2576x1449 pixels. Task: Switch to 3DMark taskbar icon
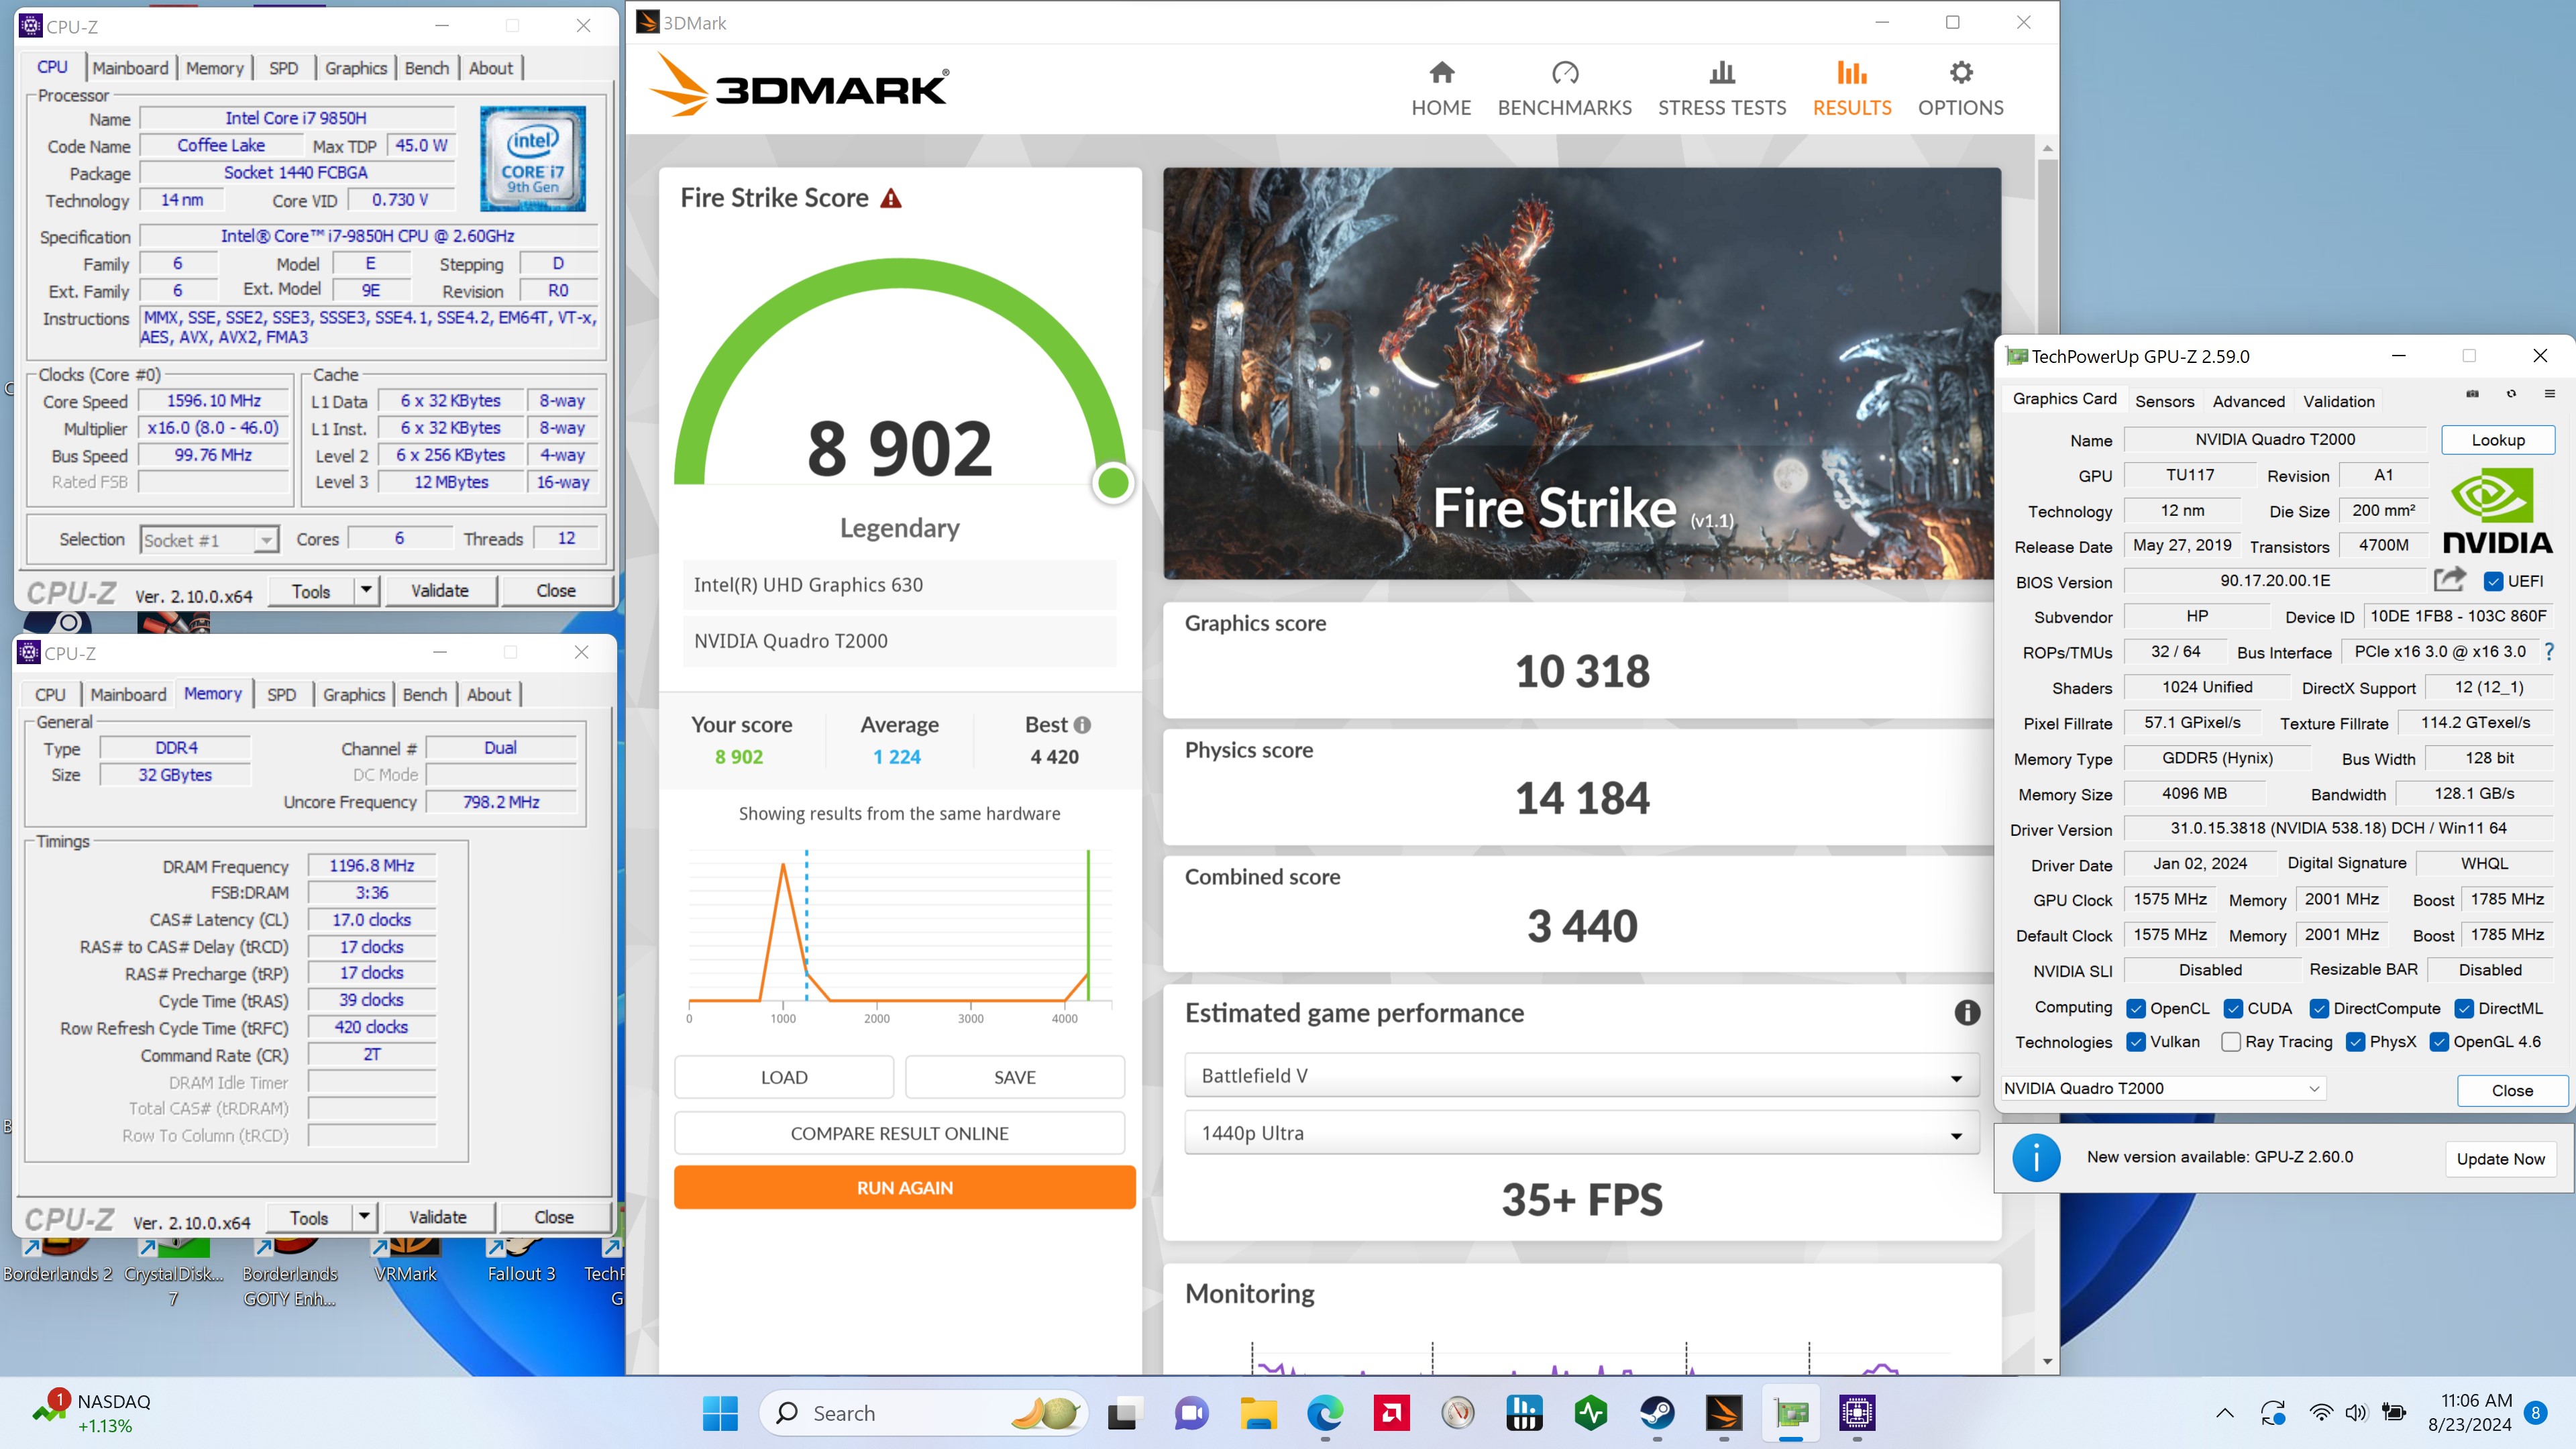(x=1724, y=1413)
